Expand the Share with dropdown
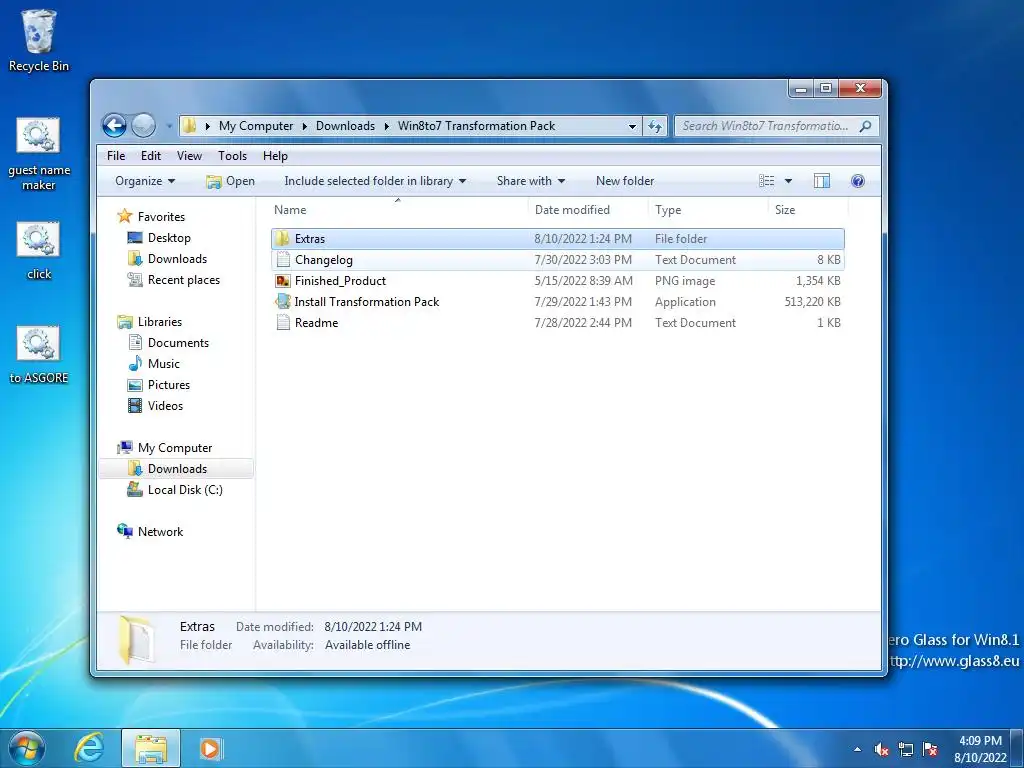 [x=530, y=181]
